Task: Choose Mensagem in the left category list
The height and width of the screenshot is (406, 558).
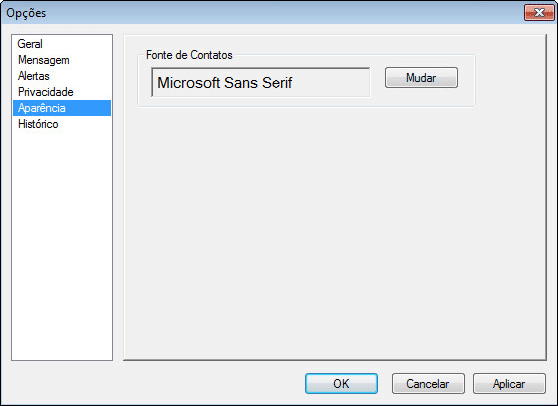Action: coord(43,60)
